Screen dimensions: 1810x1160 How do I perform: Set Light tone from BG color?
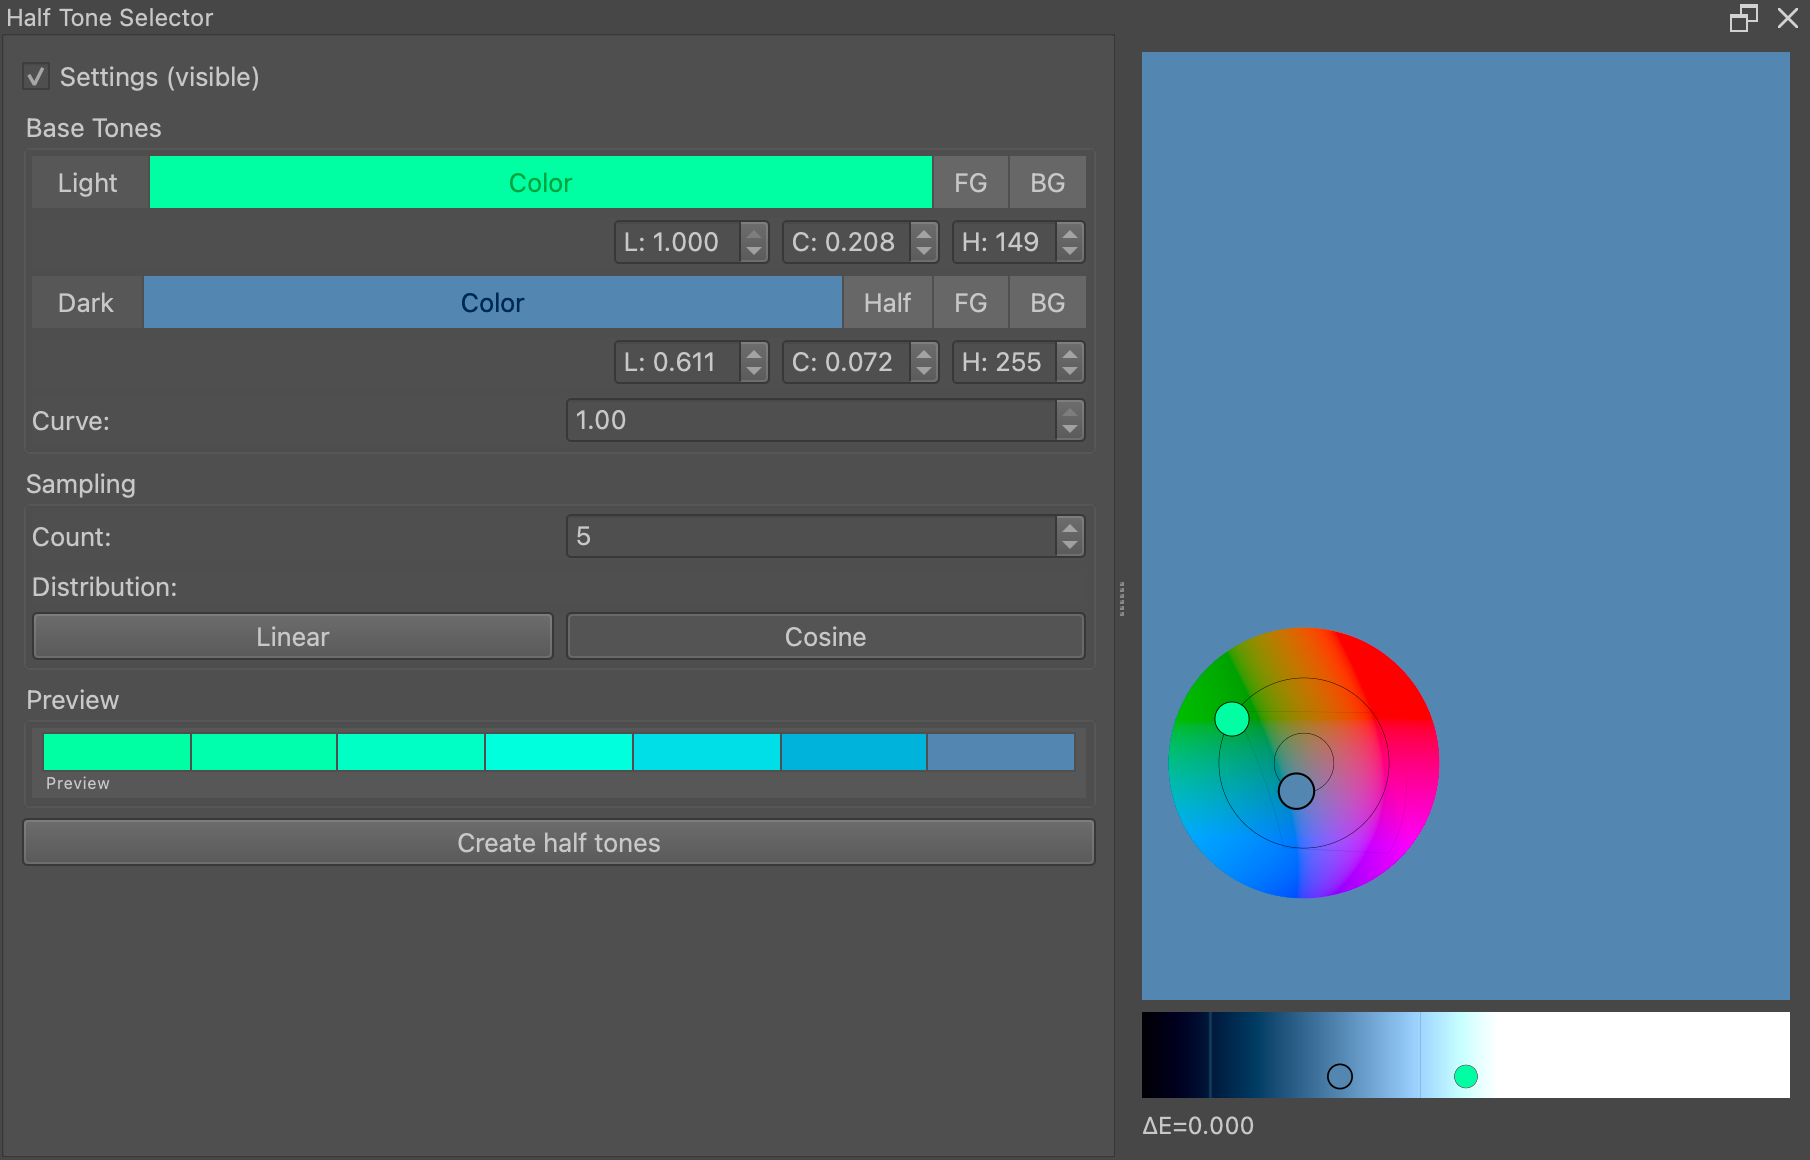point(1047,183)
